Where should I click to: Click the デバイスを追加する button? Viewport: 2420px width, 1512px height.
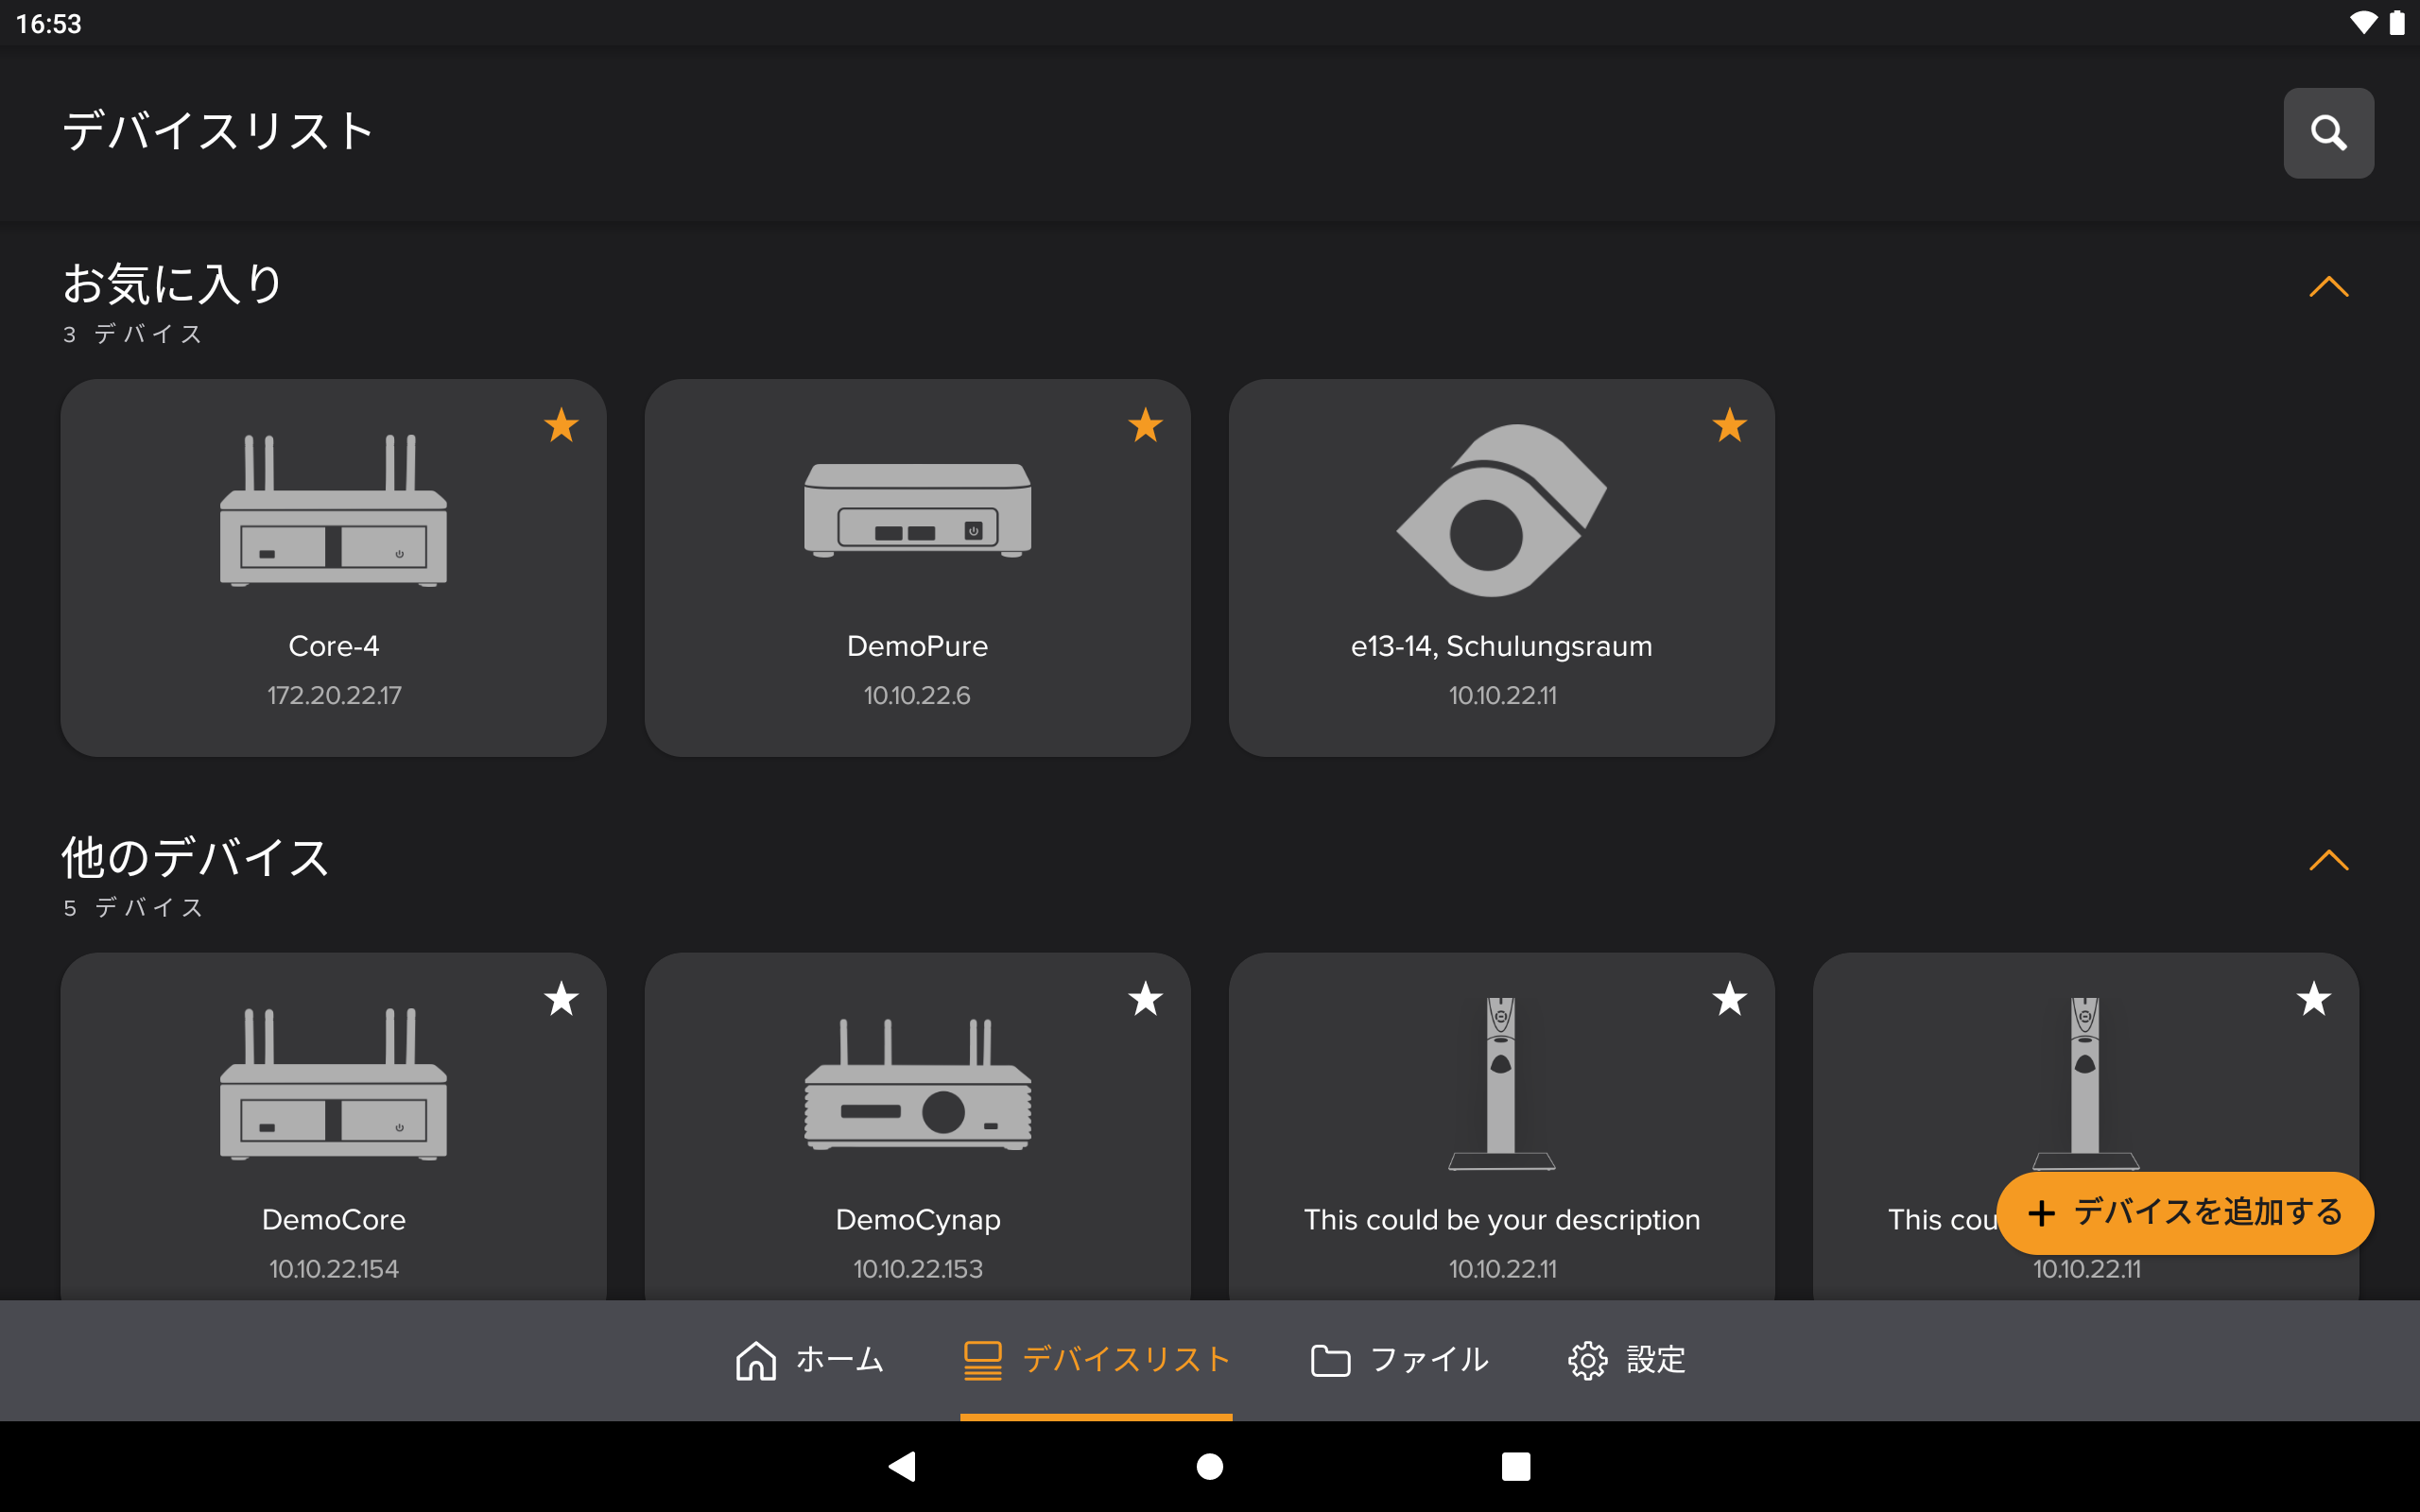coord(2184,1213)
